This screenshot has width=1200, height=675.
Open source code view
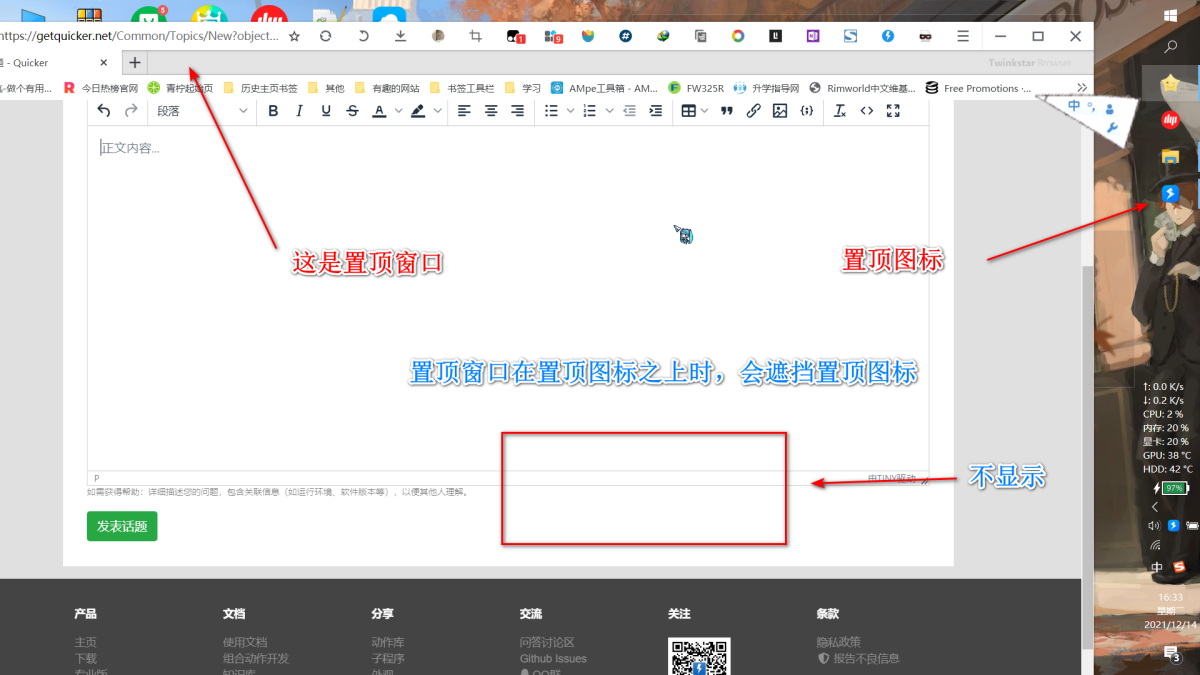pos(867,111)
